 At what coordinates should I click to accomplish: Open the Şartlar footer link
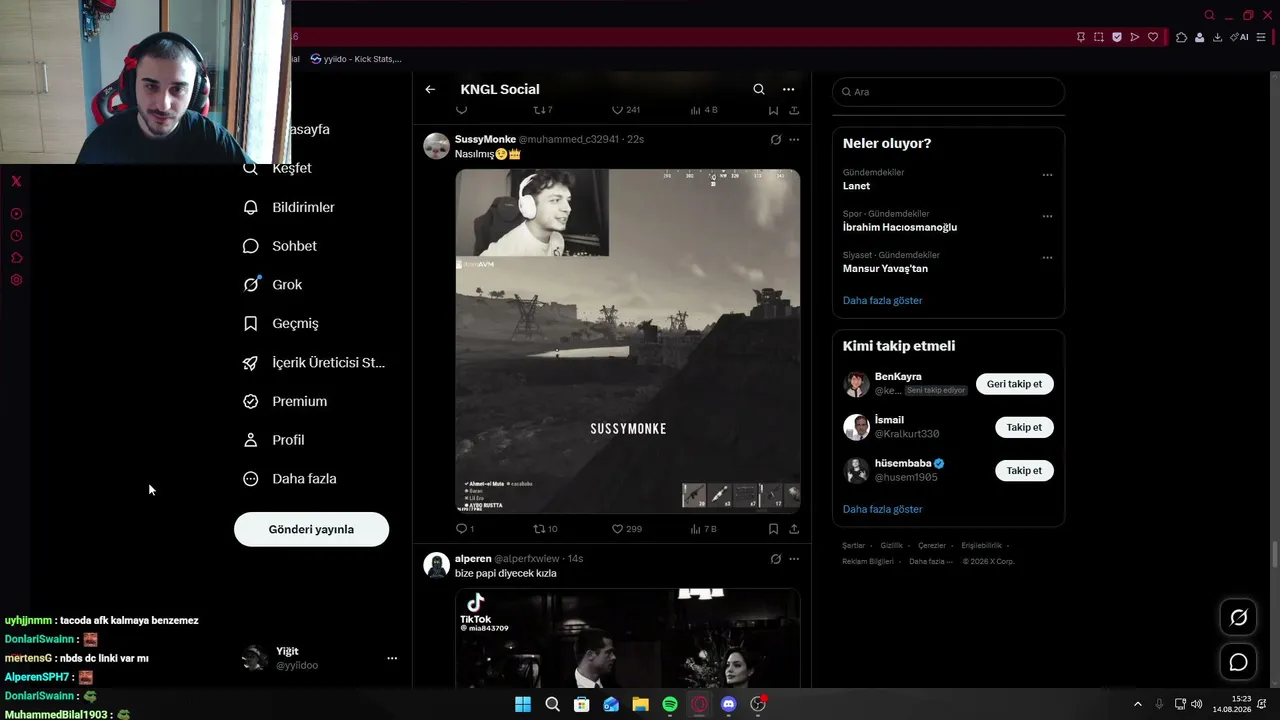click(853, 546)
